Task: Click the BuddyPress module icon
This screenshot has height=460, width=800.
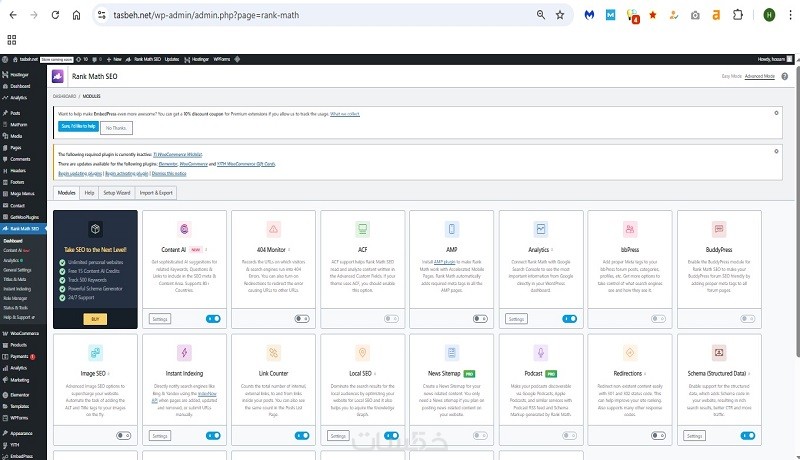Action: click(719, 229)
